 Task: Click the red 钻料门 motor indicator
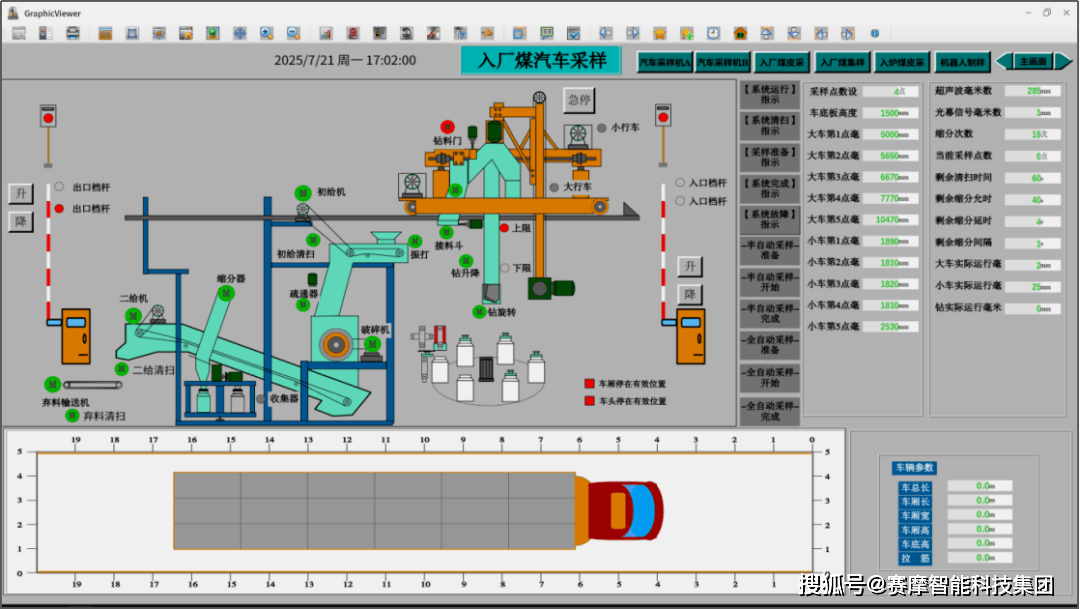447,127
